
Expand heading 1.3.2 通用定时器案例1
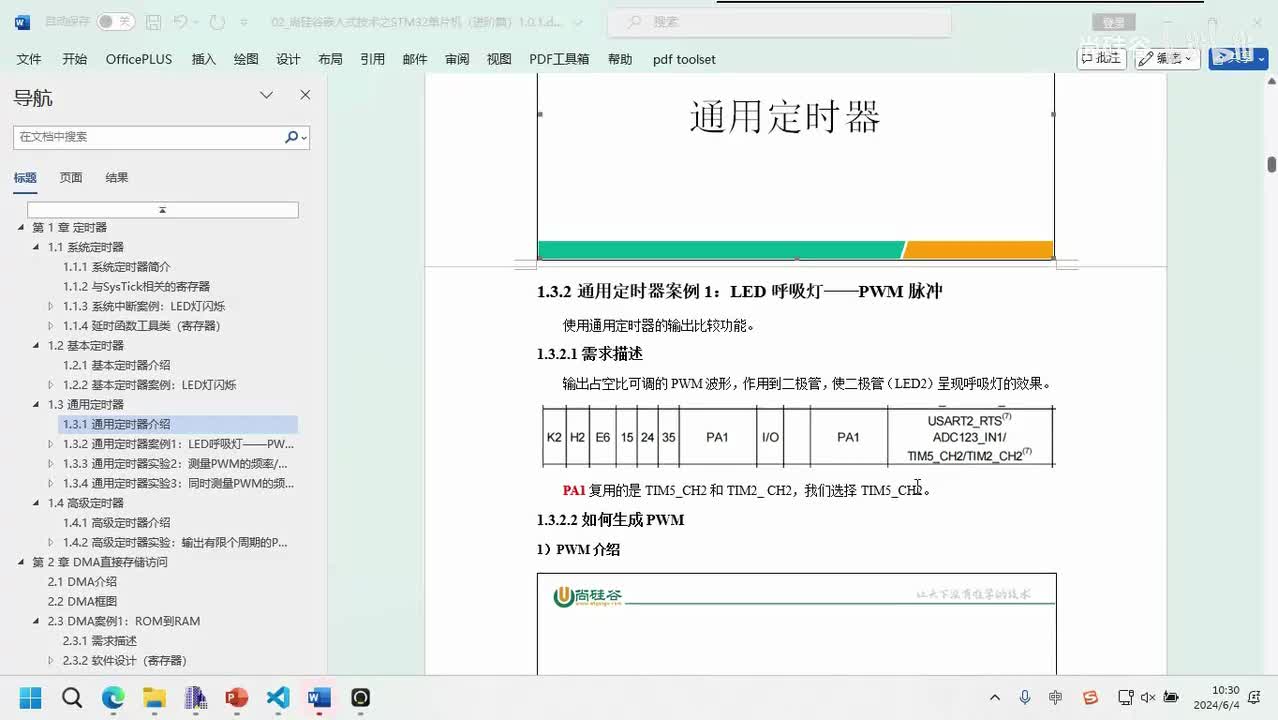[x=52, y=444]
